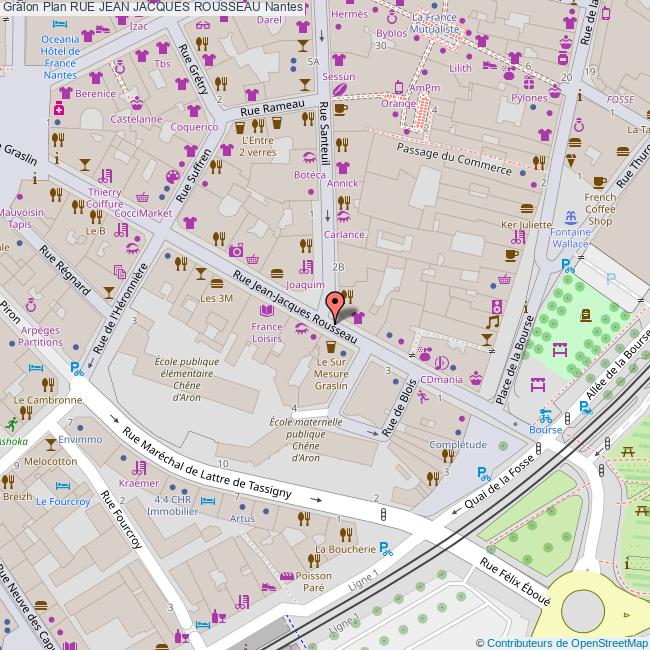This screenshot has height=650, width=650.
Task: Click the Arpèges Partitions jewelry ring icon
Action: [x=31, y=306]
